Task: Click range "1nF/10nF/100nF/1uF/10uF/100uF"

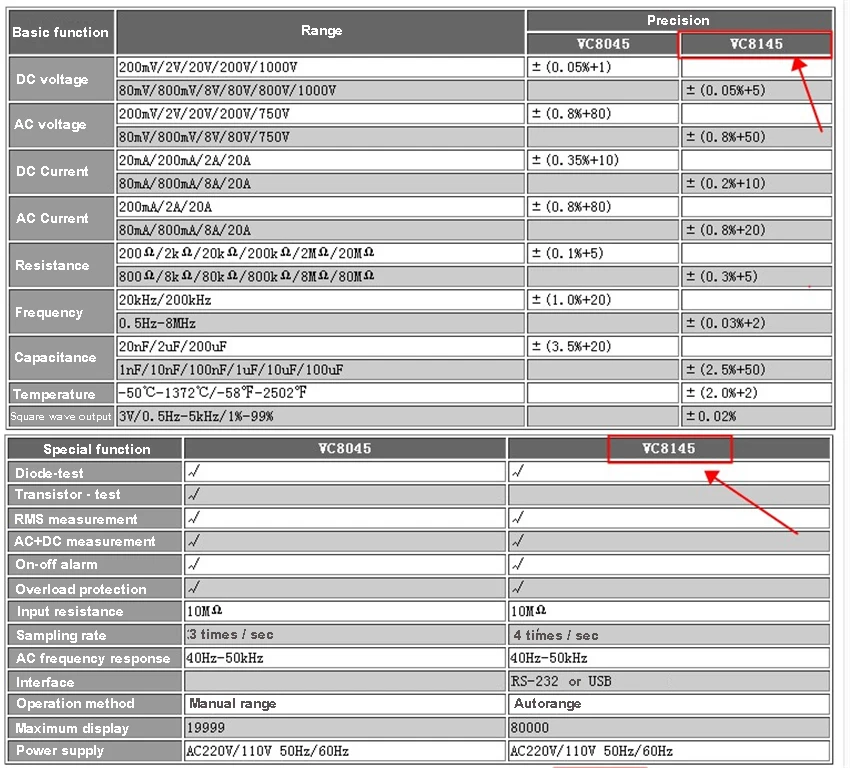Action: click(321, 370)
